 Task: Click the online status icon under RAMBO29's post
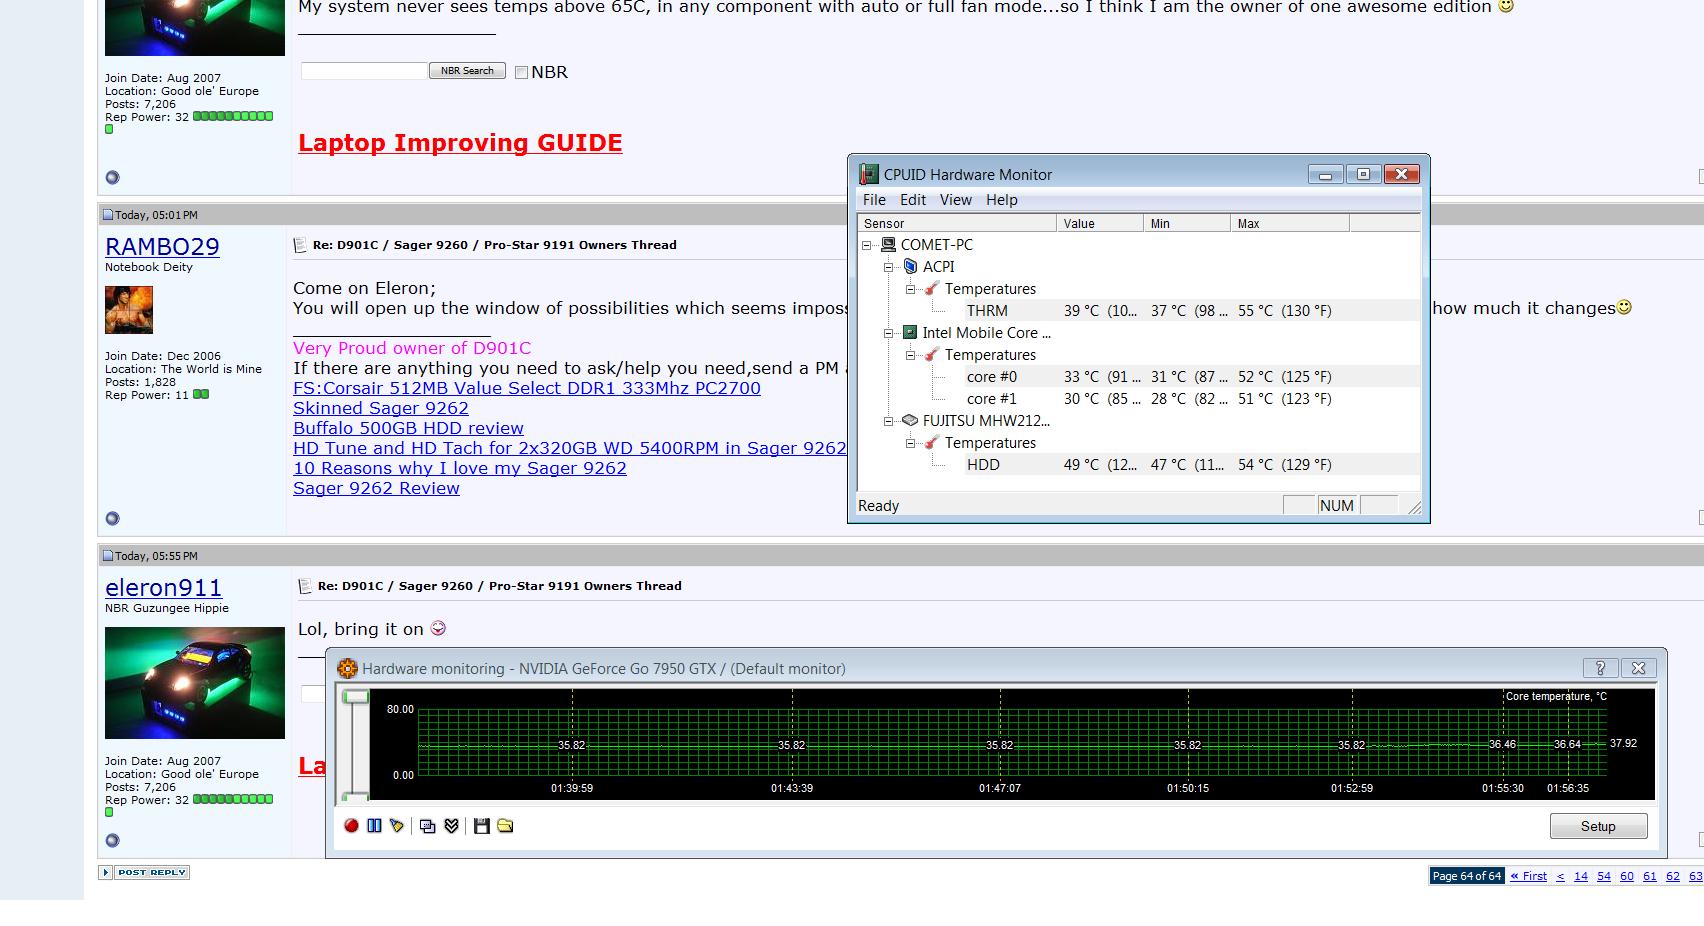click(x=112, y=518)
